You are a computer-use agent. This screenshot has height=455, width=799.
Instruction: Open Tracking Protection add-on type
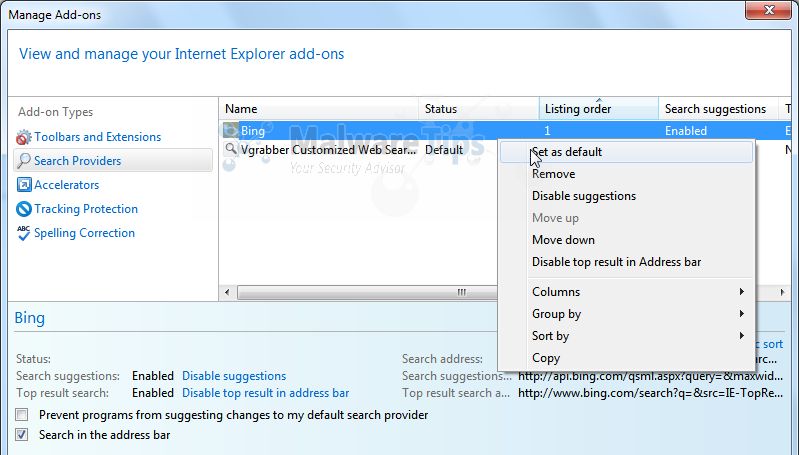(x=86, y=209)
